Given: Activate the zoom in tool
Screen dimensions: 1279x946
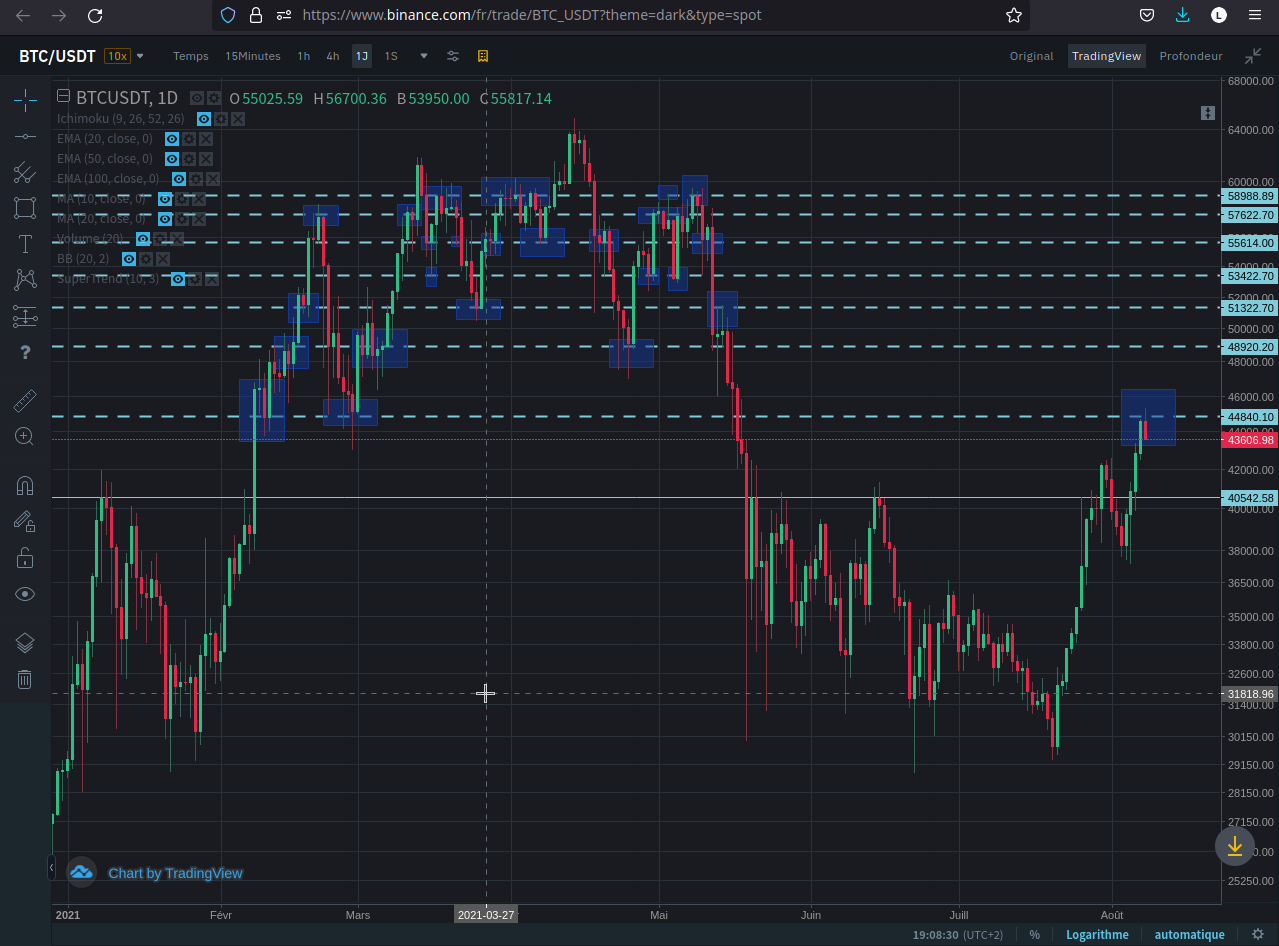Looking at the screenshot, I should [25, 436].
